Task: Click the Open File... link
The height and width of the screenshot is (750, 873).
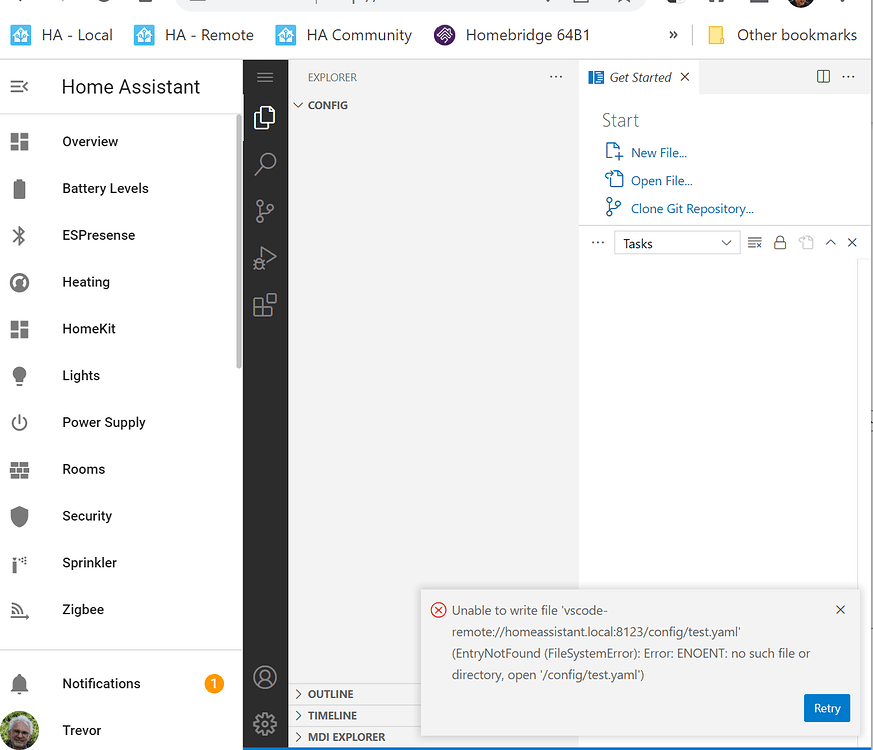Action: tap(661, 181)
